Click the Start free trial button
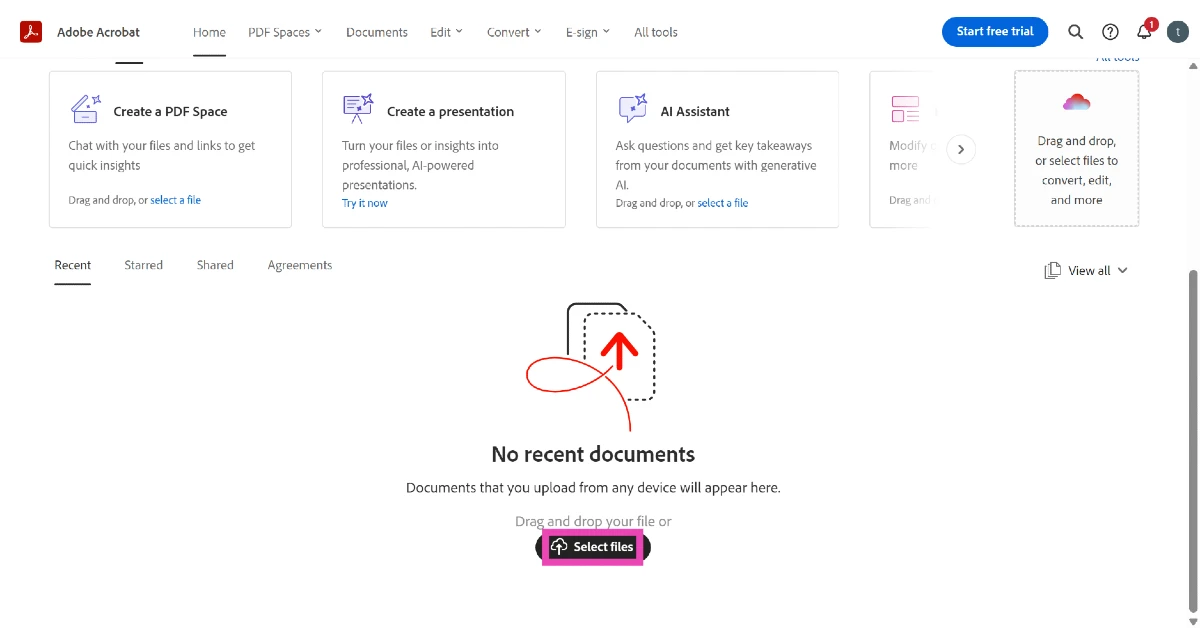The width and height of the screenshot is (1200, 628). [995, 31]
